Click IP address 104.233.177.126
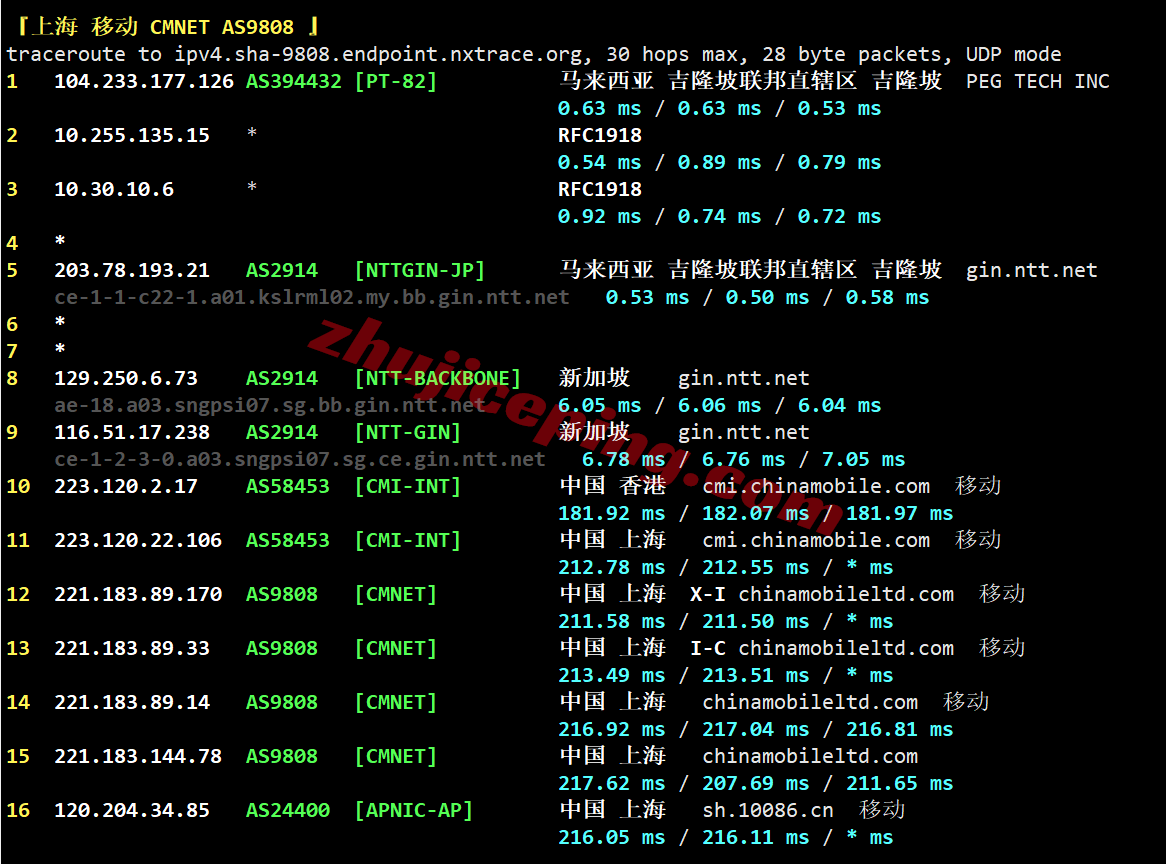The height and width of the screenshot is (864, 1166). point(144,81)
